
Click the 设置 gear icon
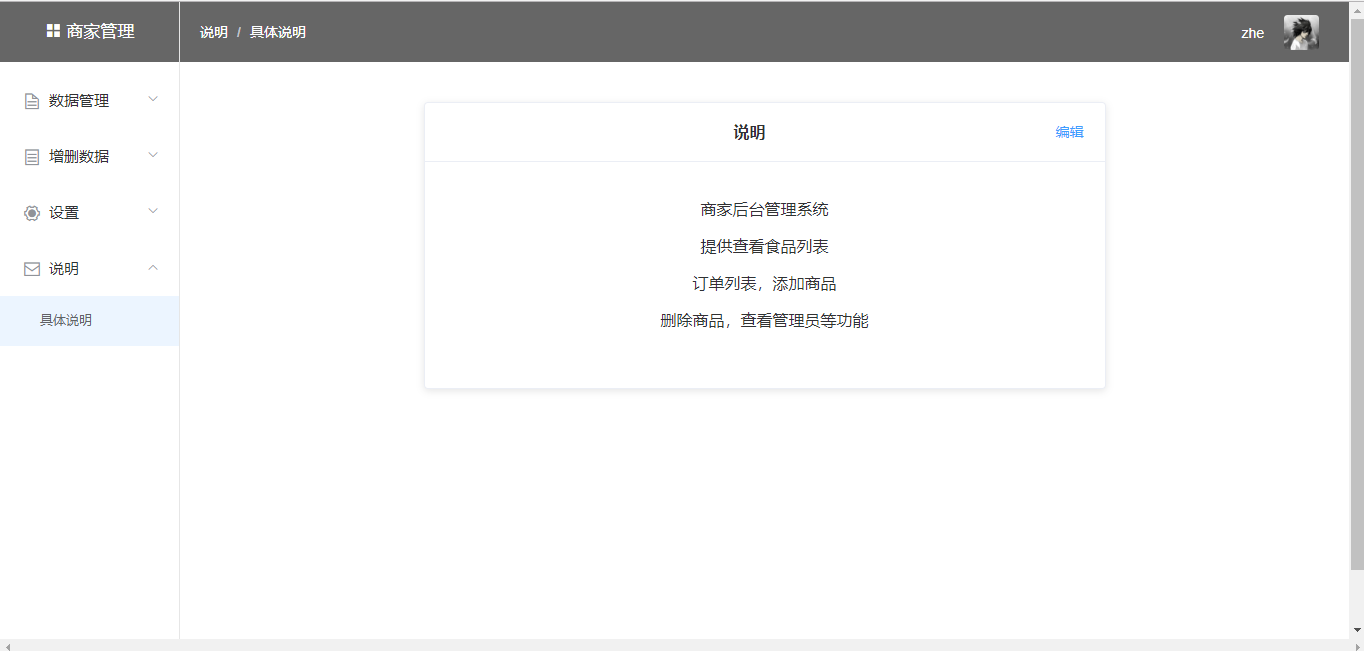30,212
